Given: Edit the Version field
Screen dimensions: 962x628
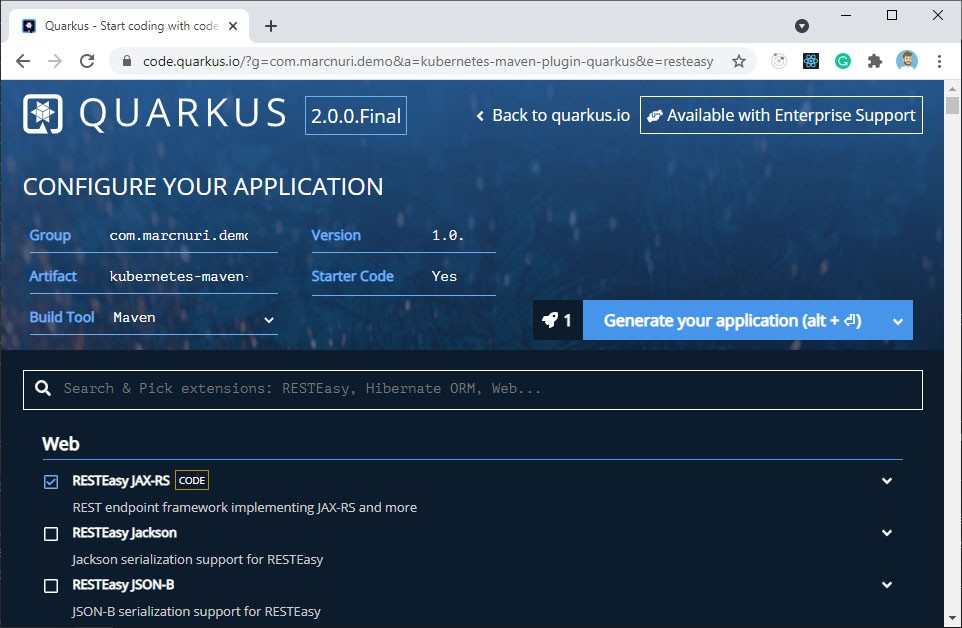Looking at the screenshot, I should click(463, 236).
